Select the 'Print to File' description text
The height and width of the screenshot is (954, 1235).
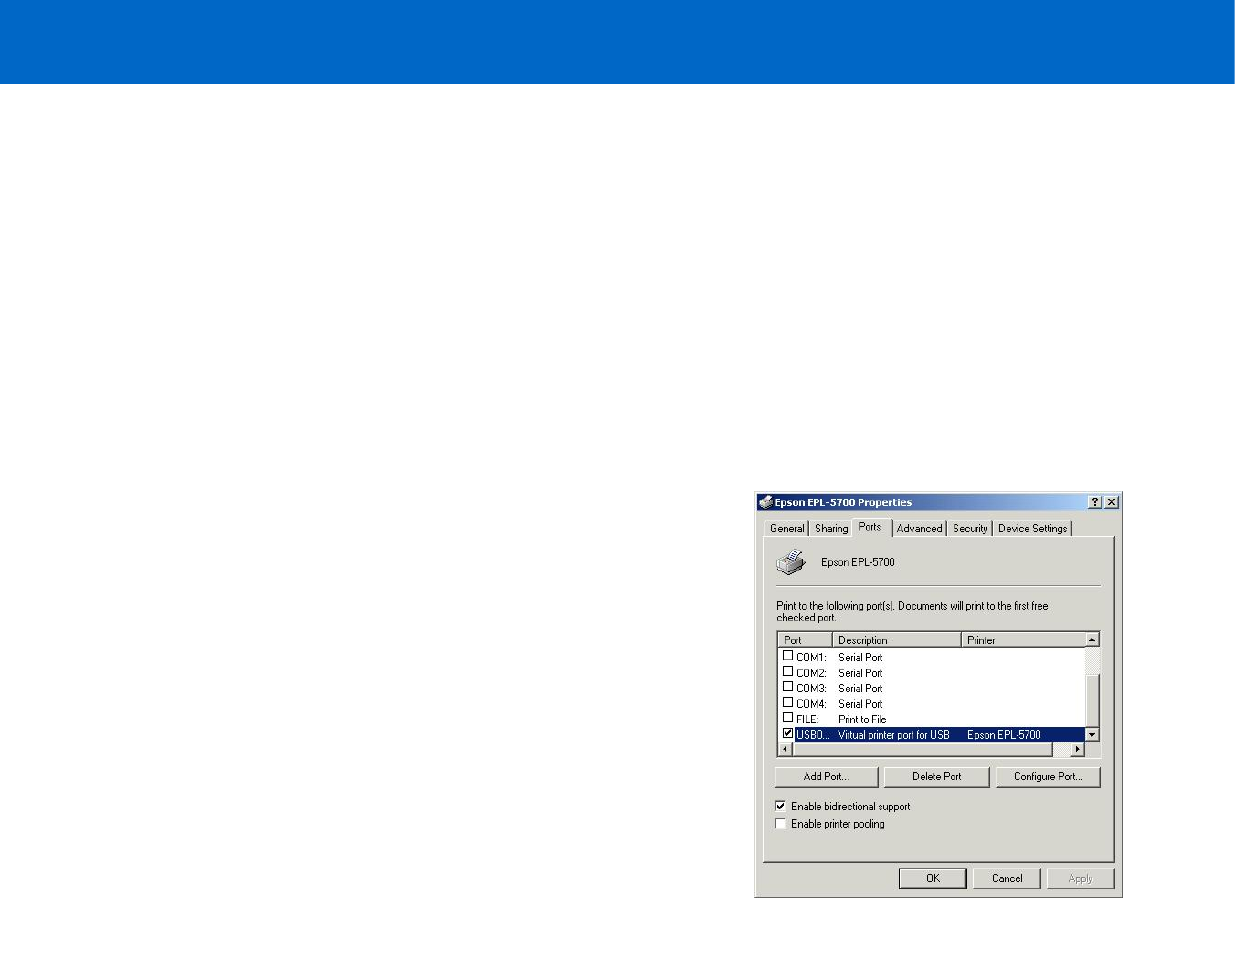pyautogui.click(x=862, y=719)
